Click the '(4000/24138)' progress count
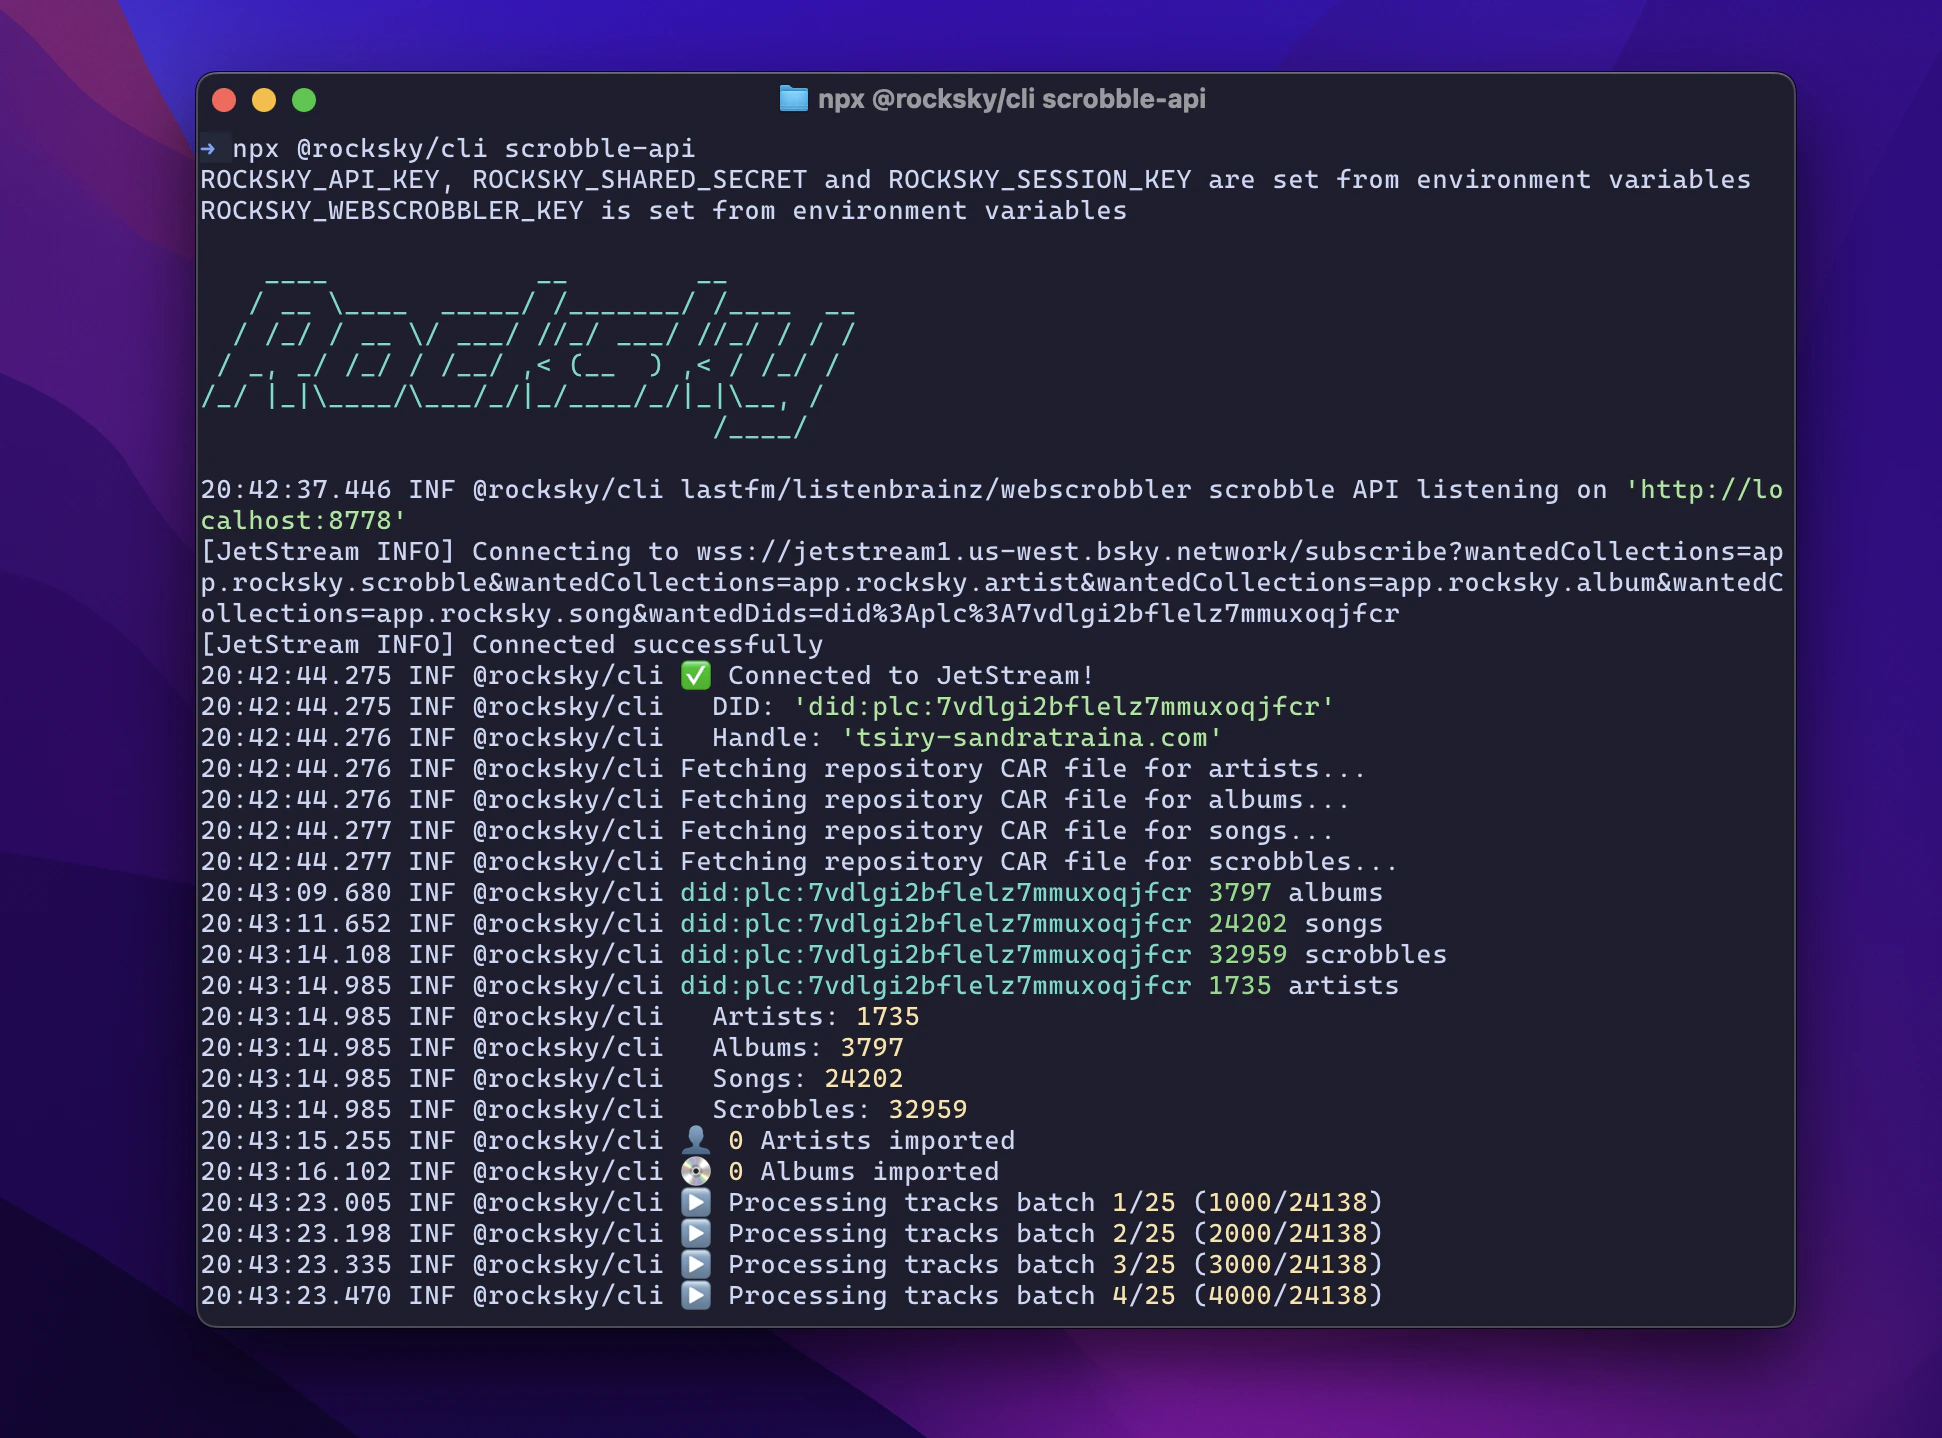1942x1438 pixels. click(1288, 1296)
